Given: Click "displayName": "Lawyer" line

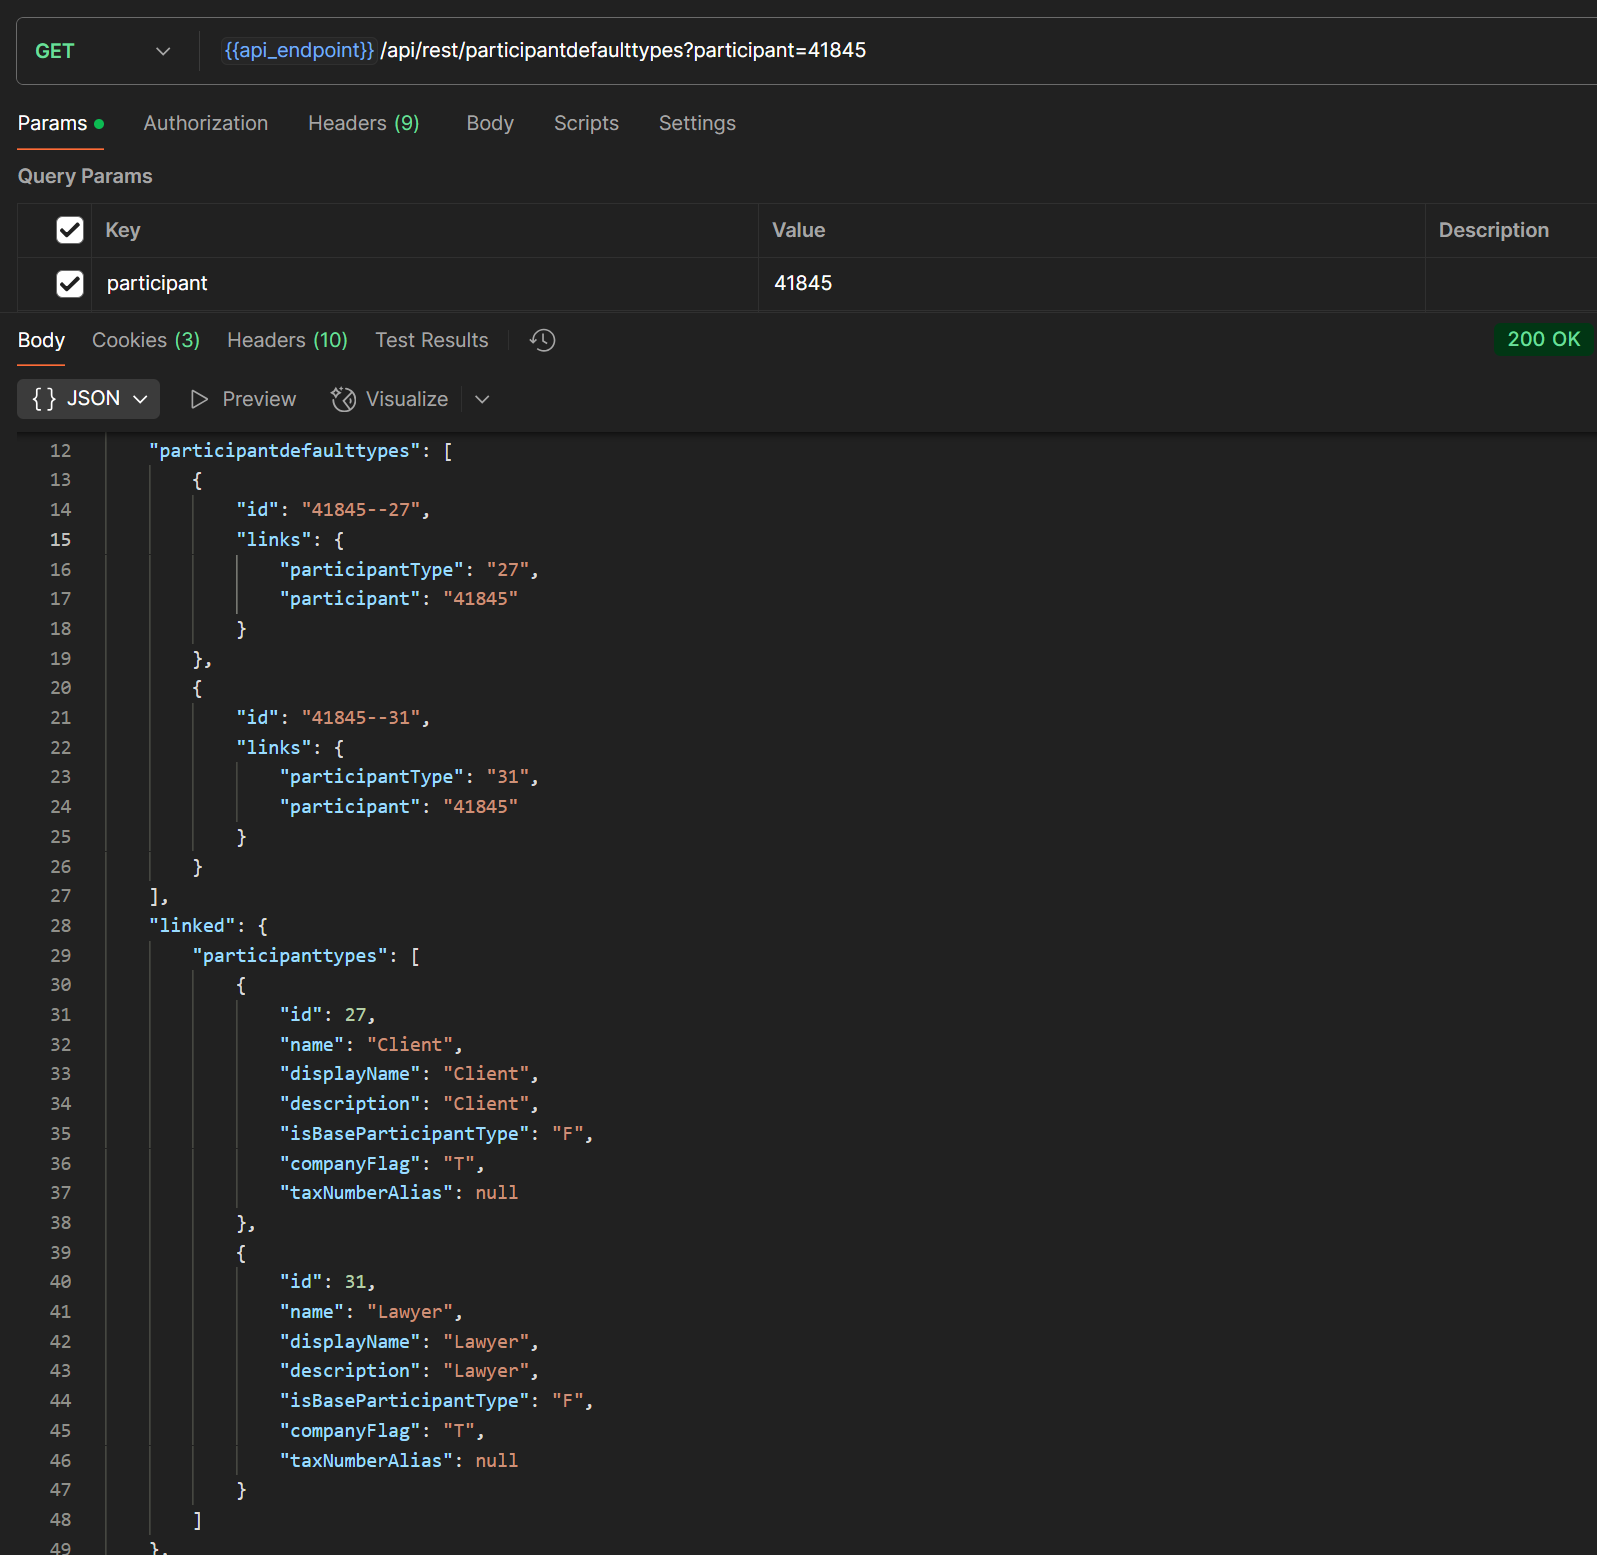Looking at the screenshot, I should point(409,1342).
